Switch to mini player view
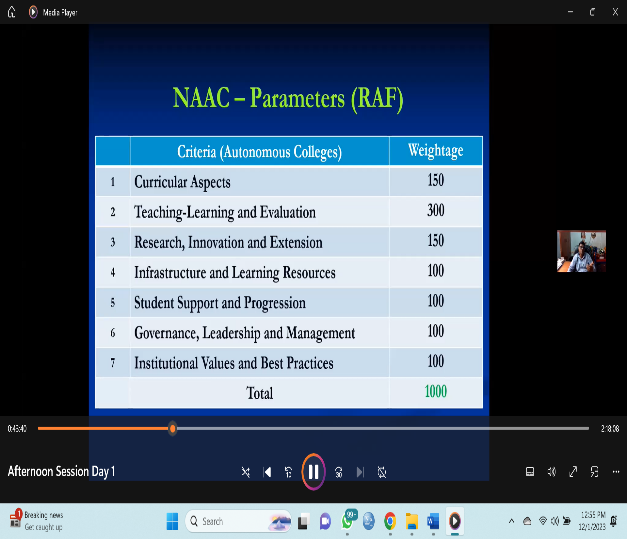This screenshot has height=539, width=627. click(x=594, y=472)
